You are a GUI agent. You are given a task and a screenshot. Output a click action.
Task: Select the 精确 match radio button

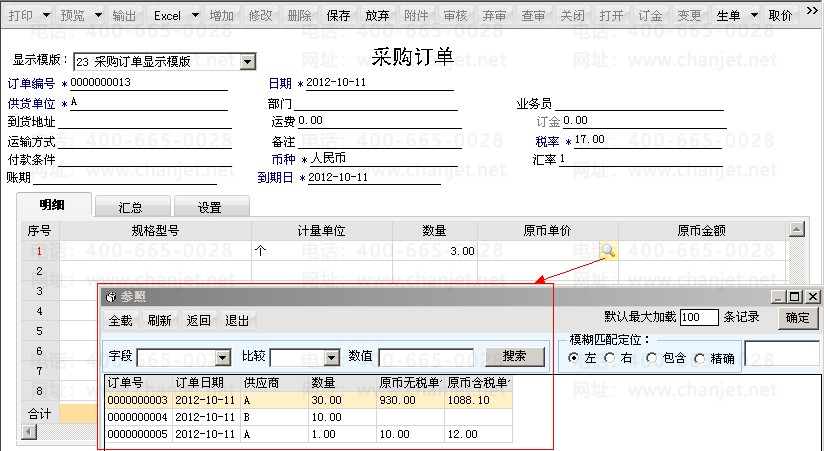coord(699,358)
